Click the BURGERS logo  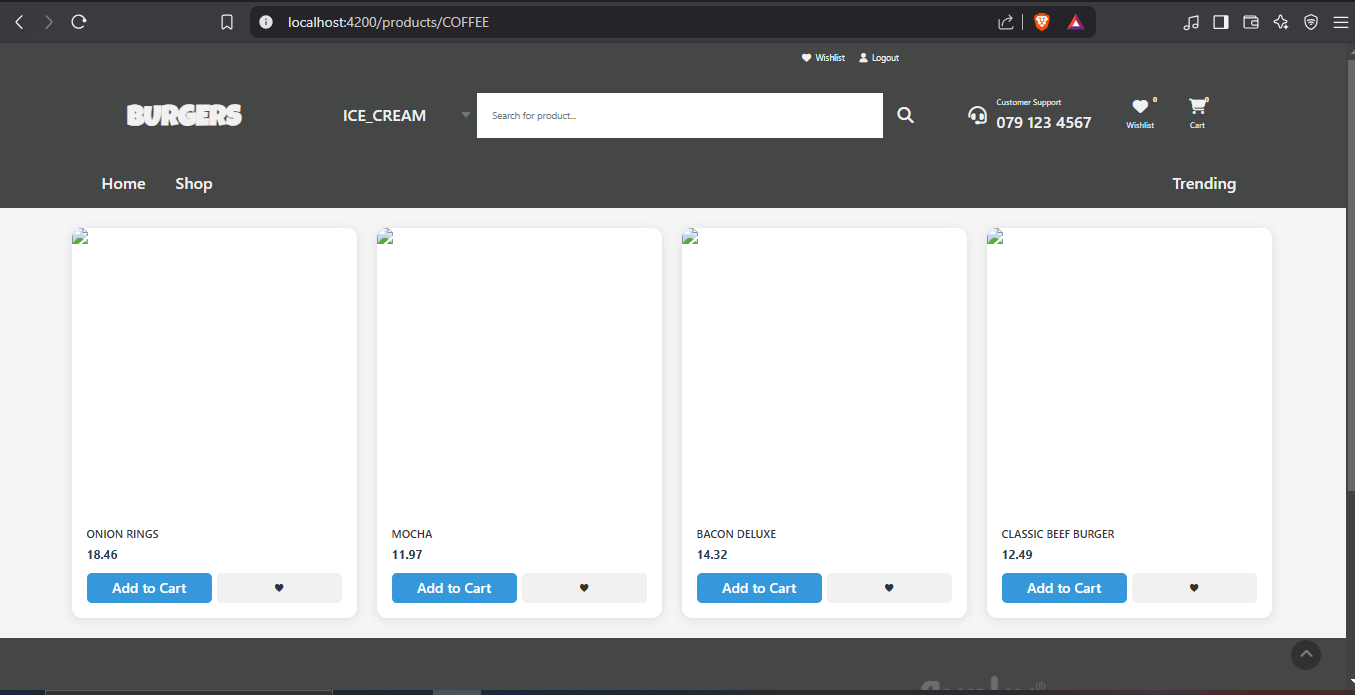point(184,115)
